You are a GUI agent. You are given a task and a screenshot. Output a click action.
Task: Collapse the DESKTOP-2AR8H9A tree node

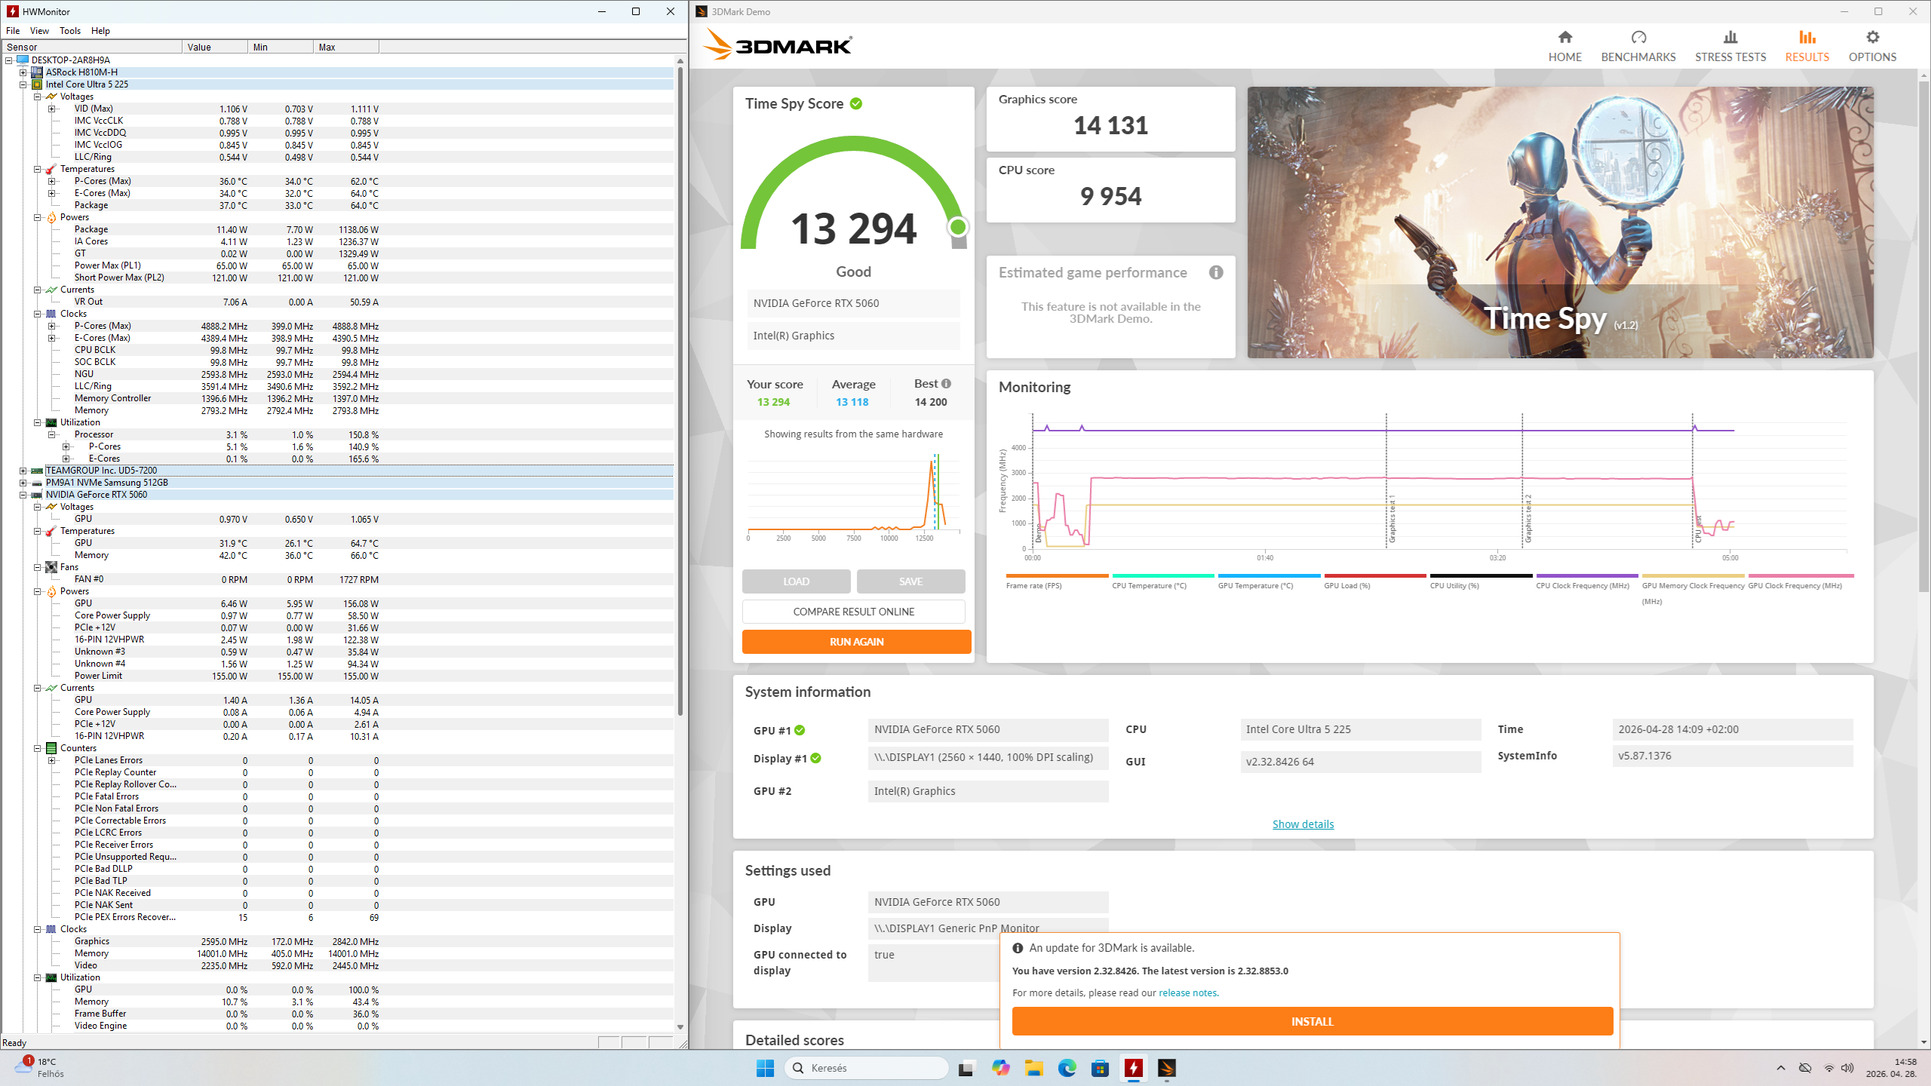(9, 60)
